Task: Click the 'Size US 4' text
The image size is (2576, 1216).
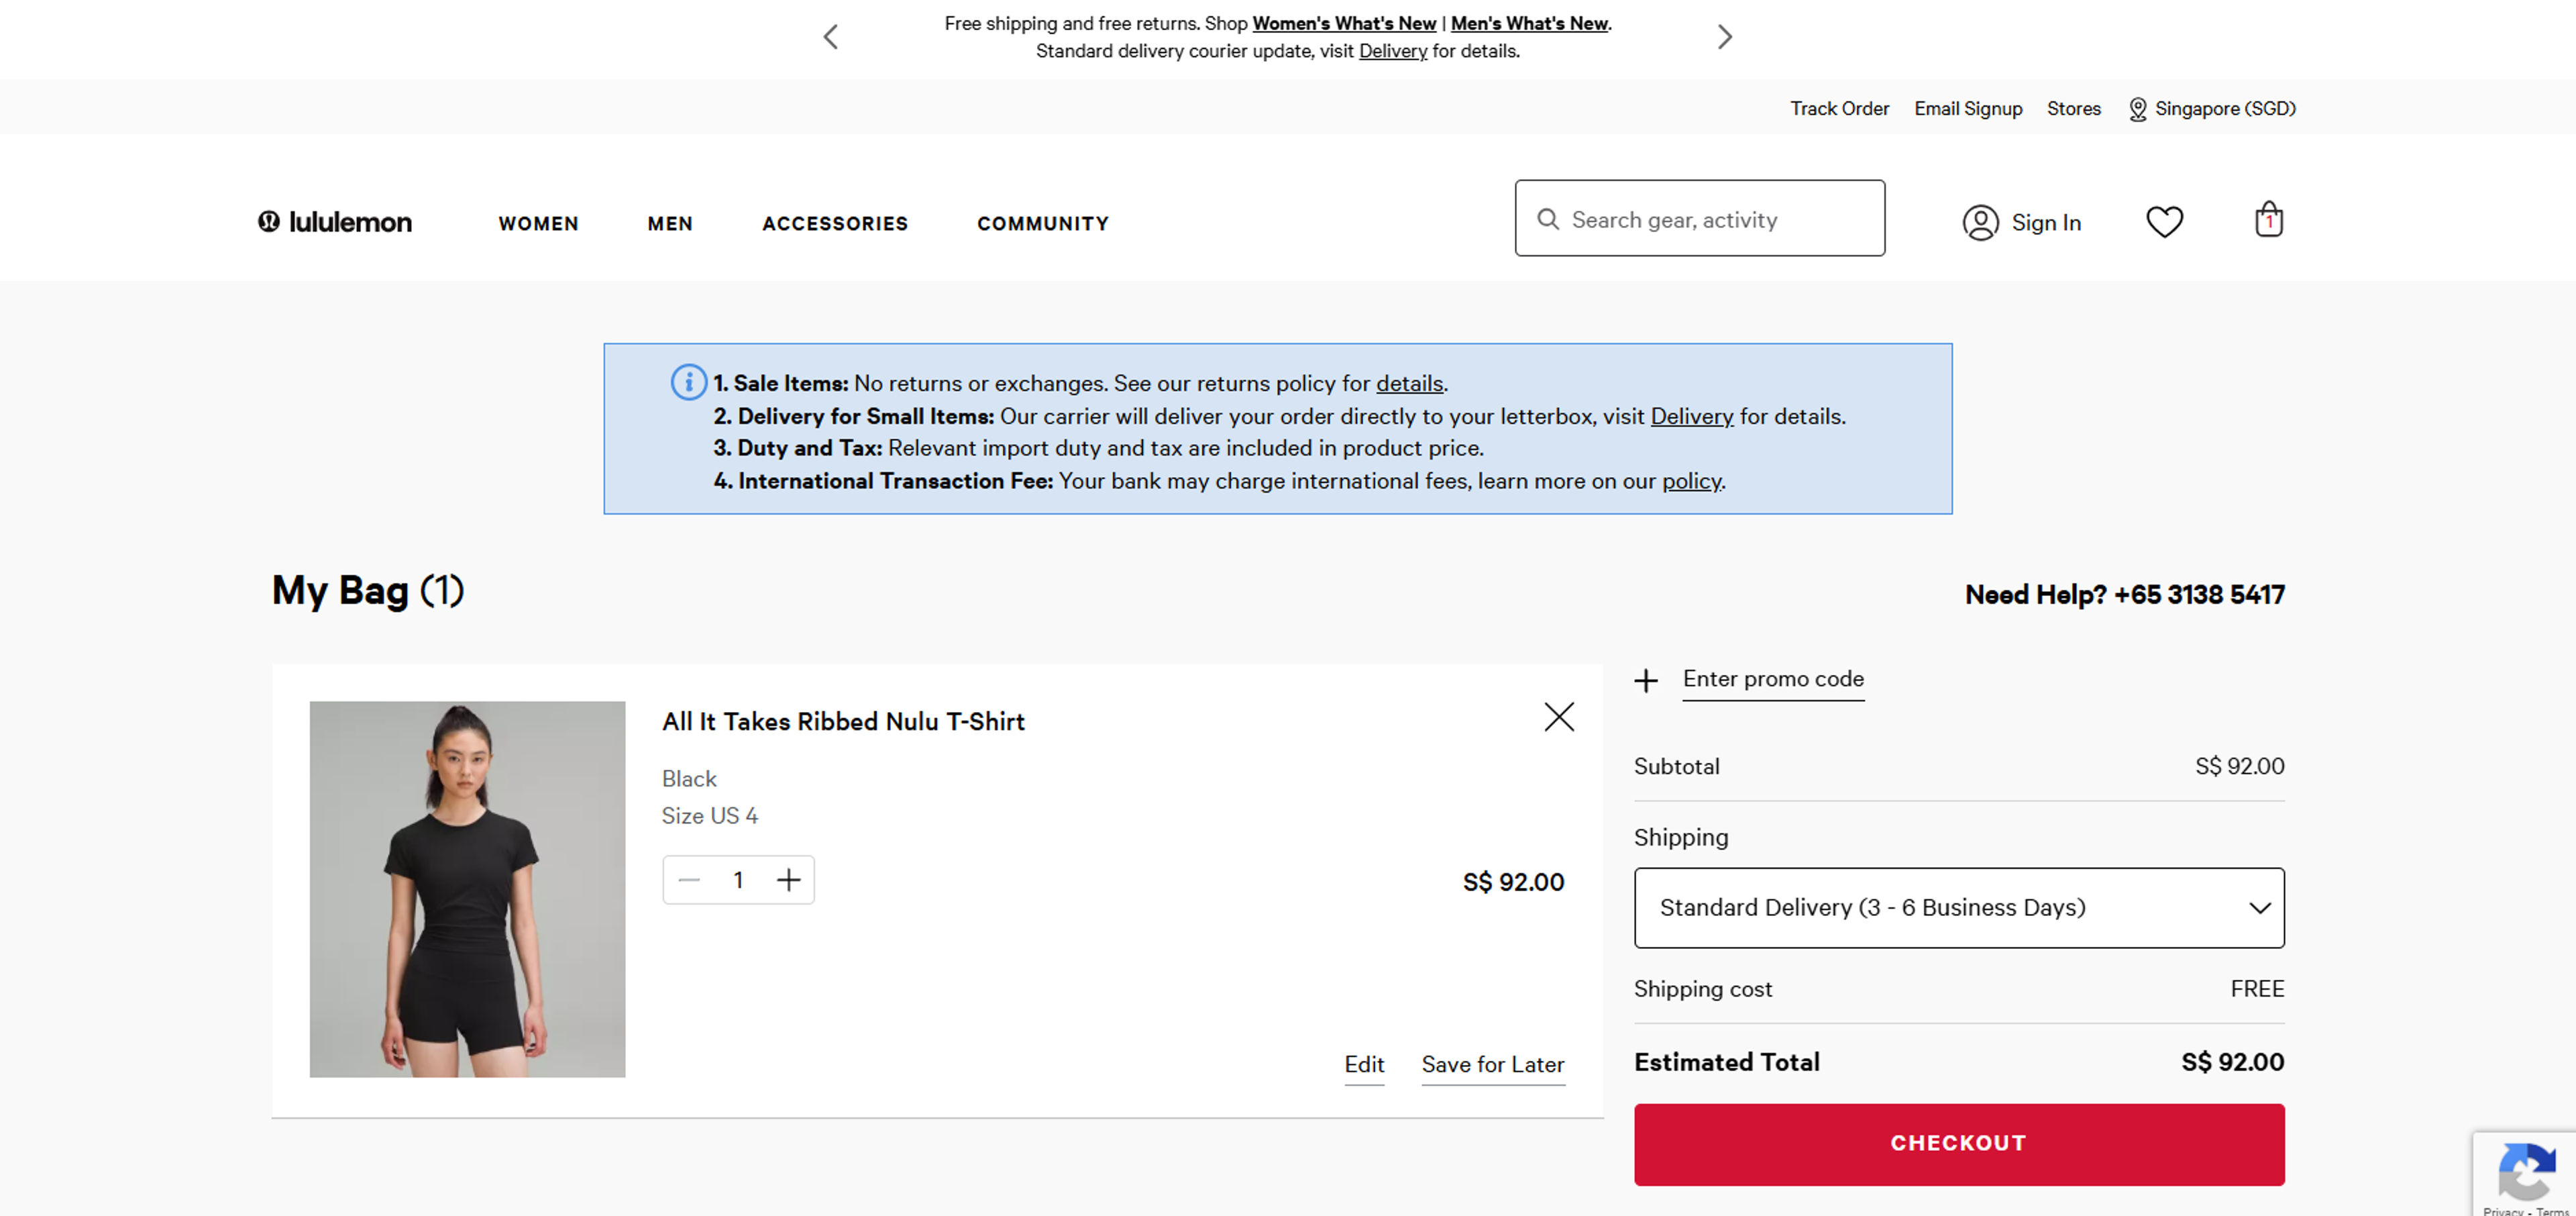Action: [x=709, y=815]
